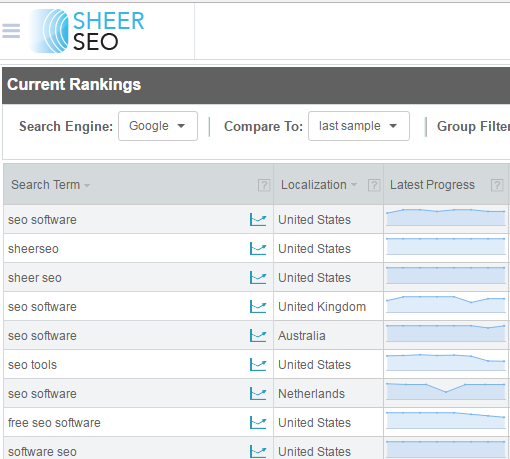510x459 pixels.
Task: Select the free seo software search term
Action: point(54,423)
